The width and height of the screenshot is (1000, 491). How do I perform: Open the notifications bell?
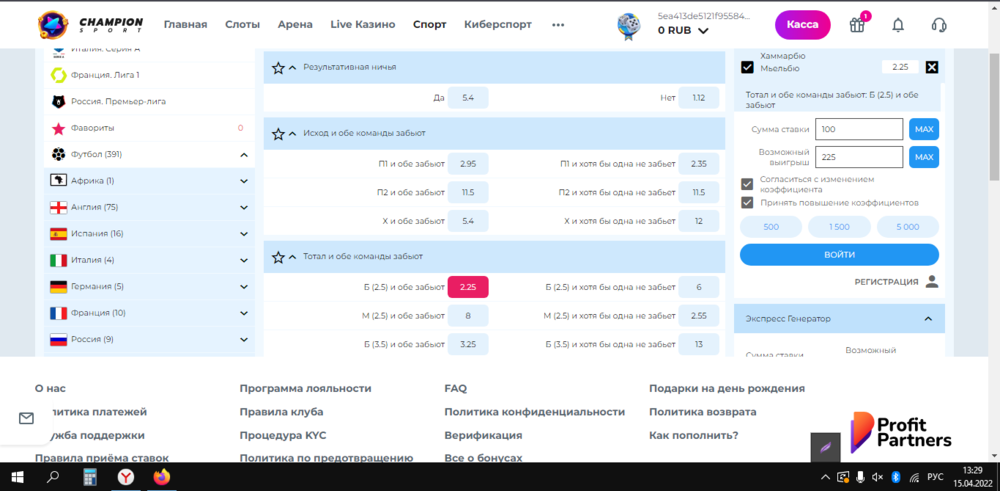(x=898, y=25)
